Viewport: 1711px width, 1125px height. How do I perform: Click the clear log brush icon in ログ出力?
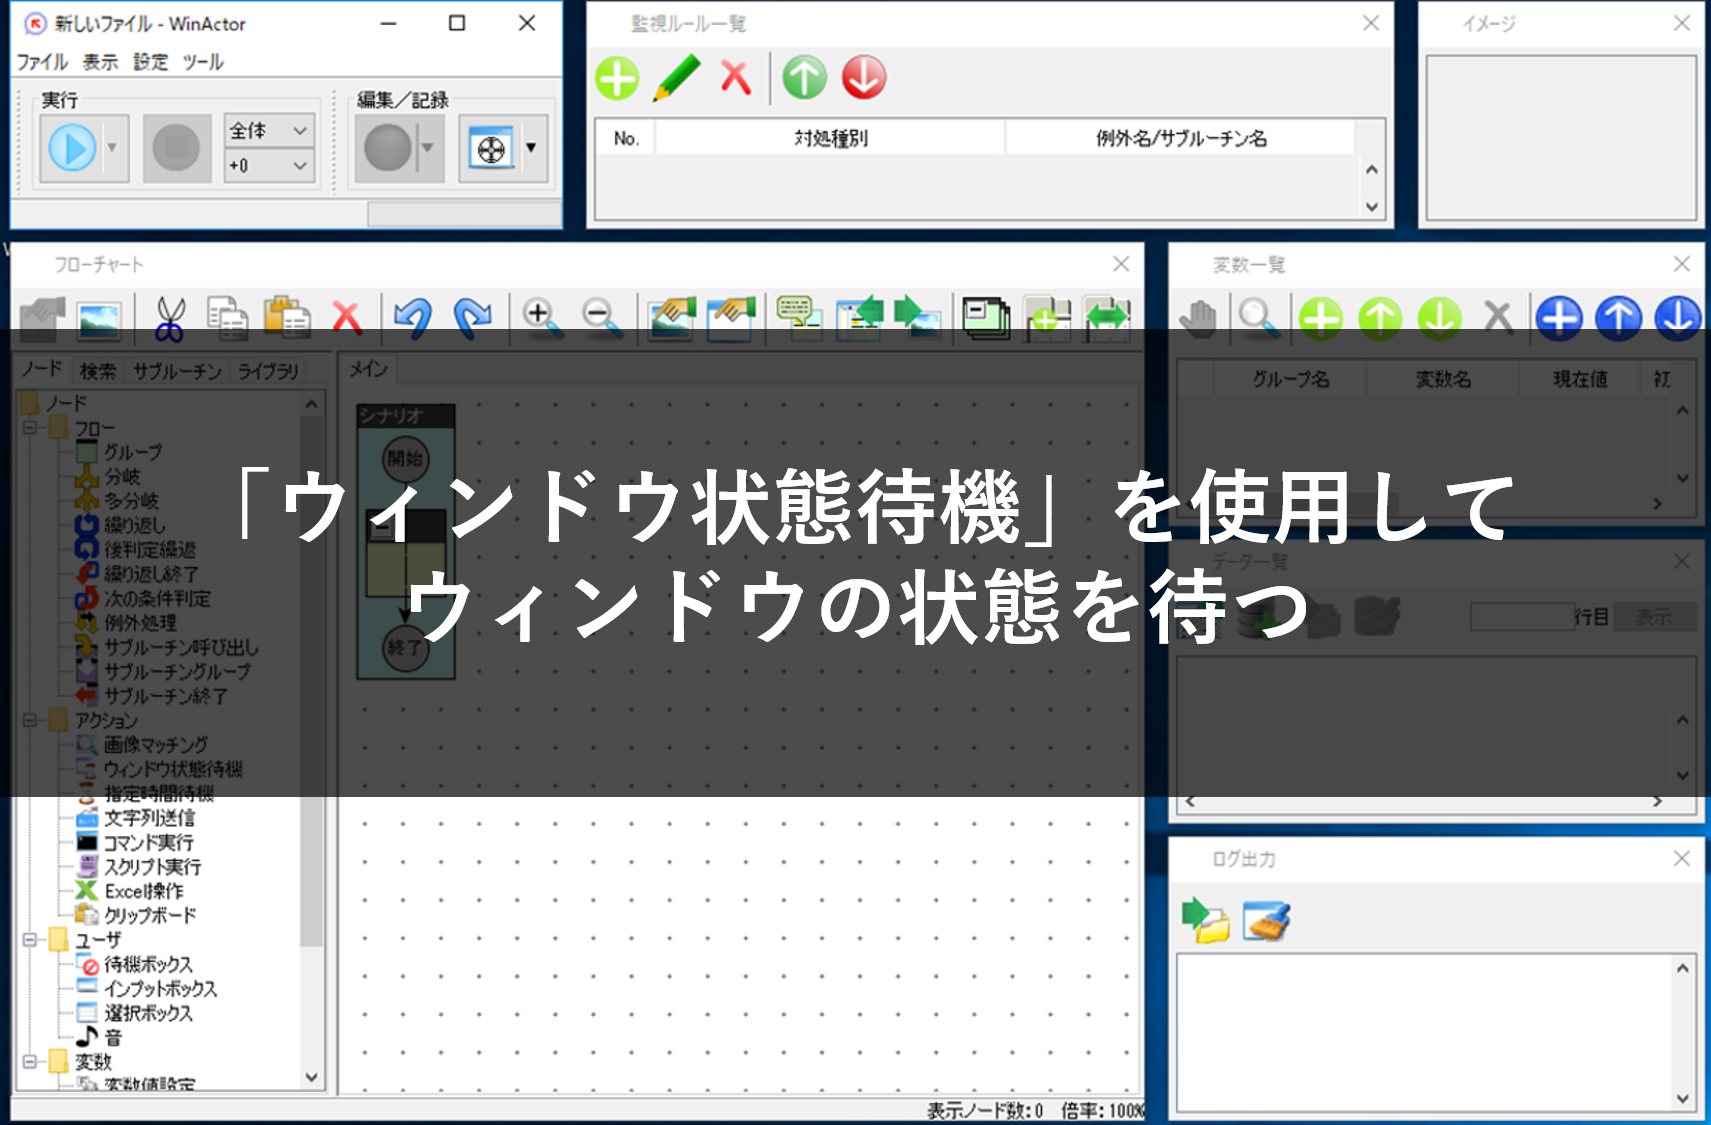[1266, 920]
